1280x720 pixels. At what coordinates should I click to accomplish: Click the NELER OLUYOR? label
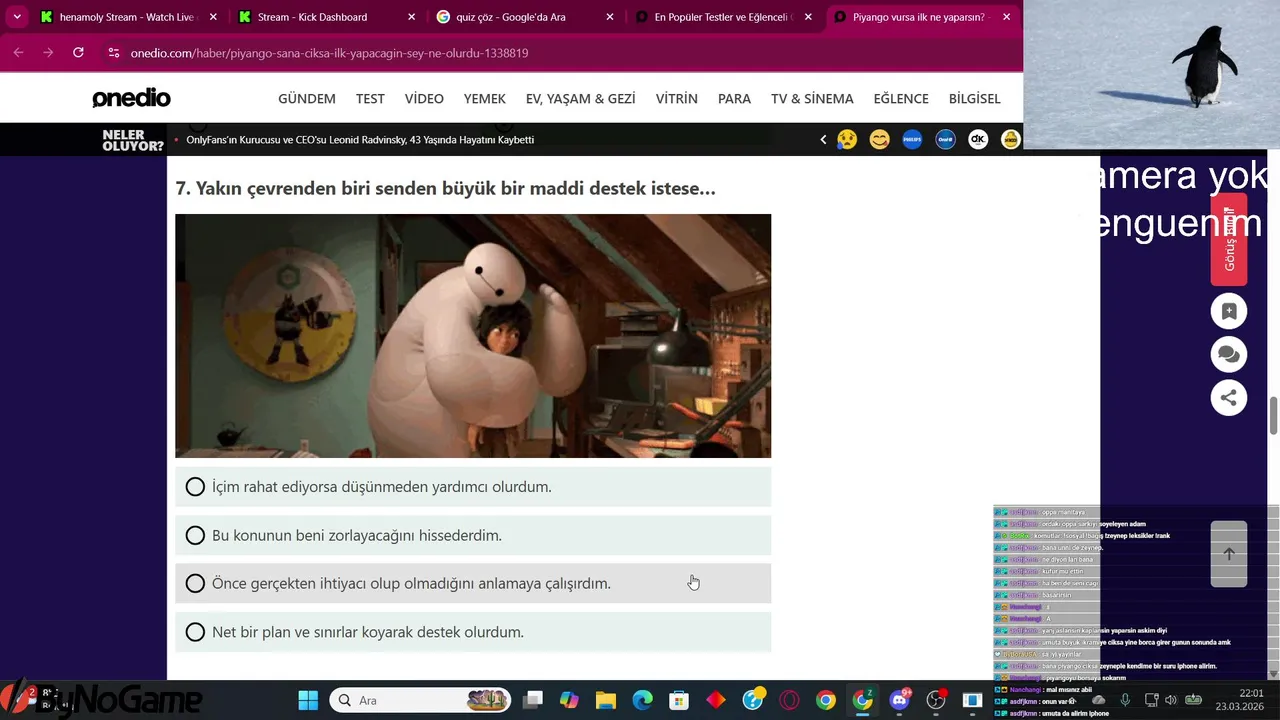pyautogui.click(x=133, y=140)
